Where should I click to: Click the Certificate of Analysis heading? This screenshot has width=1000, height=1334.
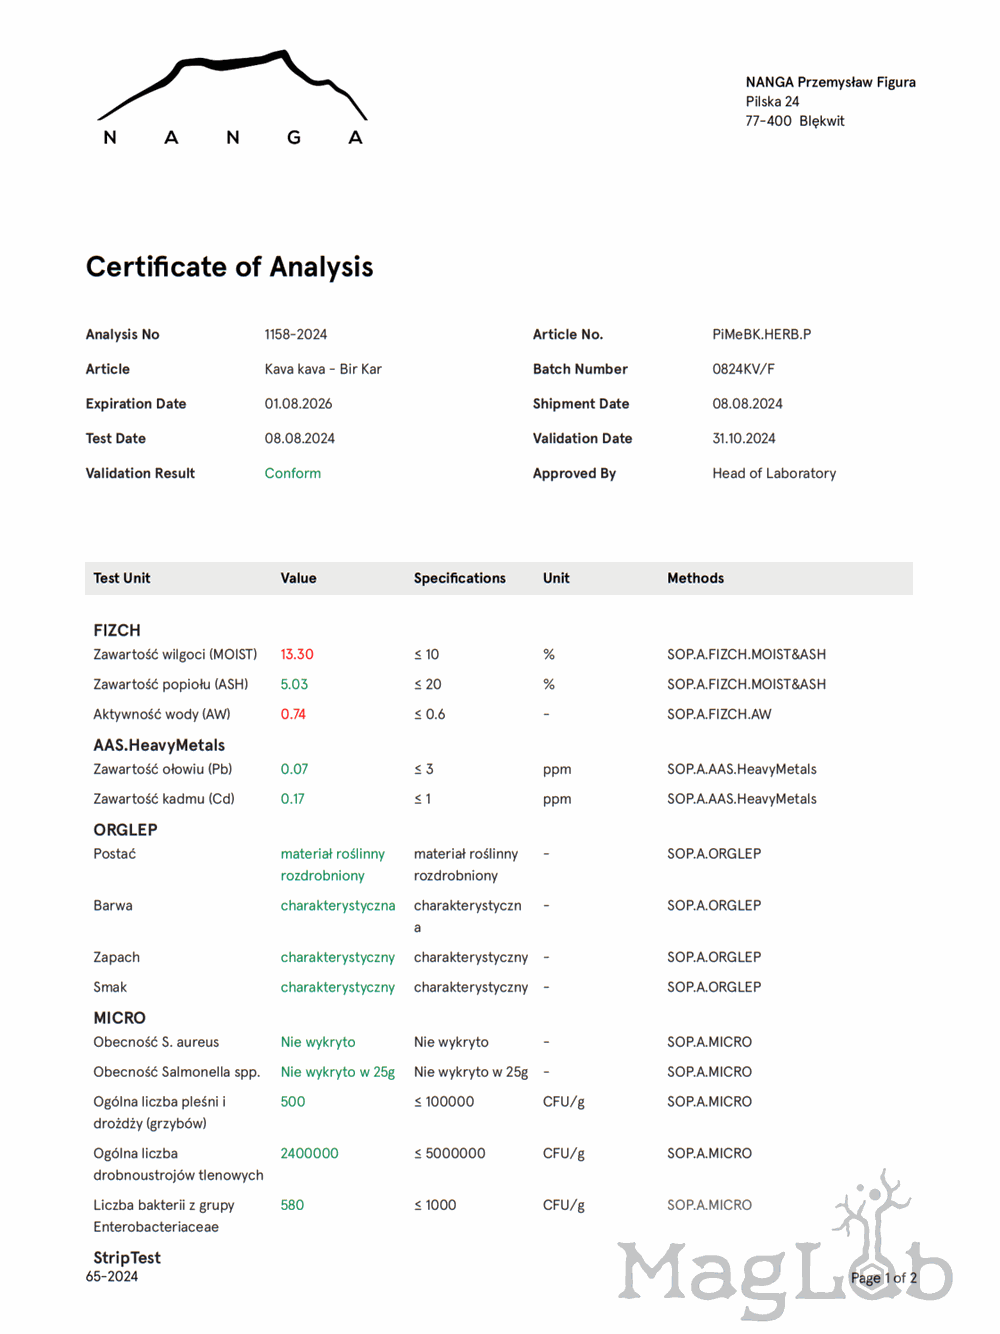[x=229, y=267]
